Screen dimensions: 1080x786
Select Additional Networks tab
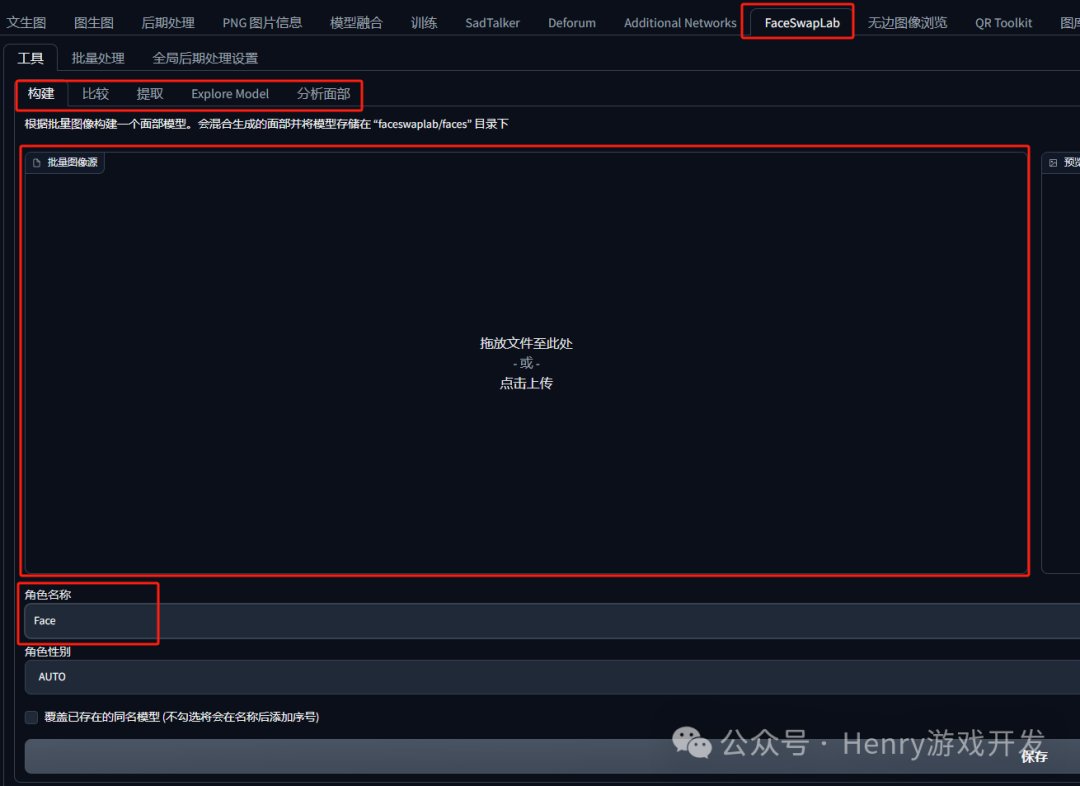[681, 23]
